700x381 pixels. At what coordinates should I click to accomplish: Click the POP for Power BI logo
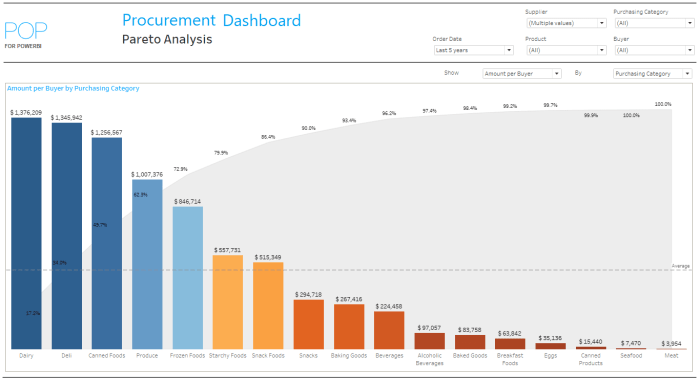tap(25, 35)
